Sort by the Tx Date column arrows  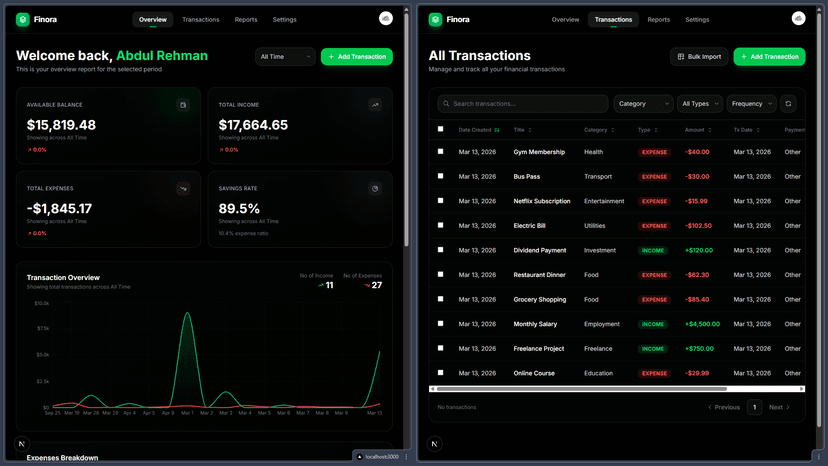[x=758, y=130]
